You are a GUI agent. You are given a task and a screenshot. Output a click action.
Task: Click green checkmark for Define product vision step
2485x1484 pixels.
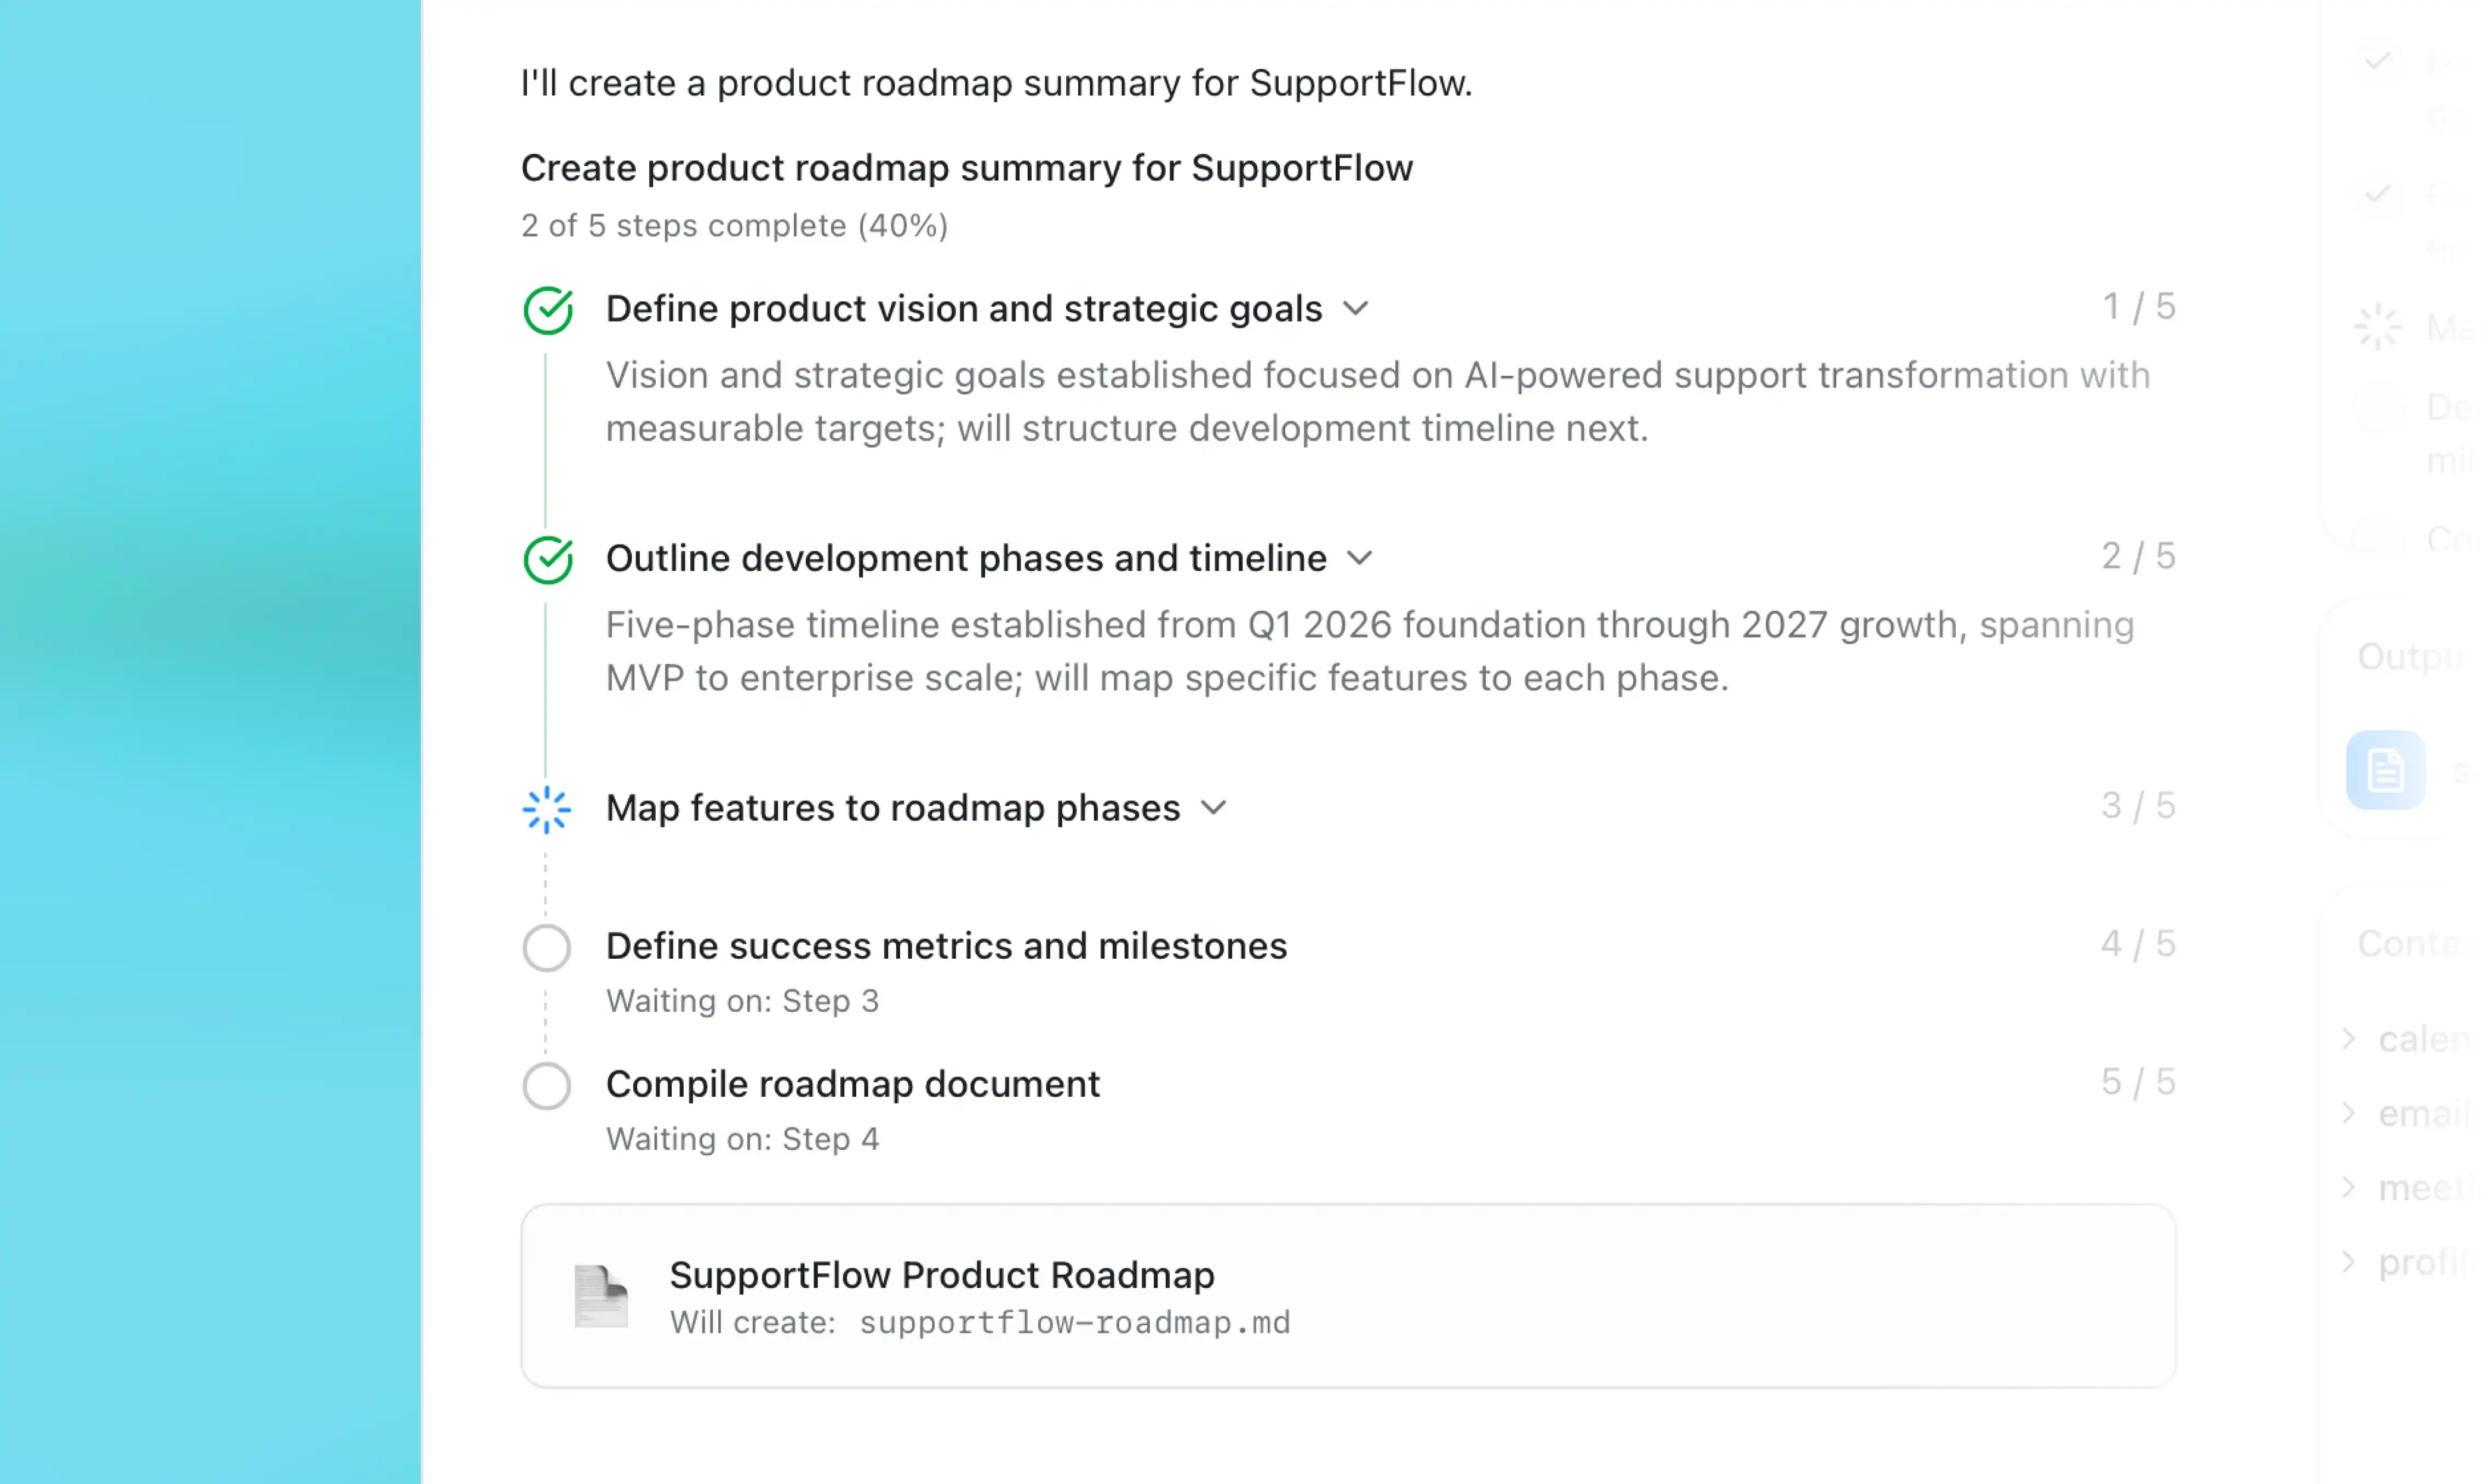coord(547,310)
